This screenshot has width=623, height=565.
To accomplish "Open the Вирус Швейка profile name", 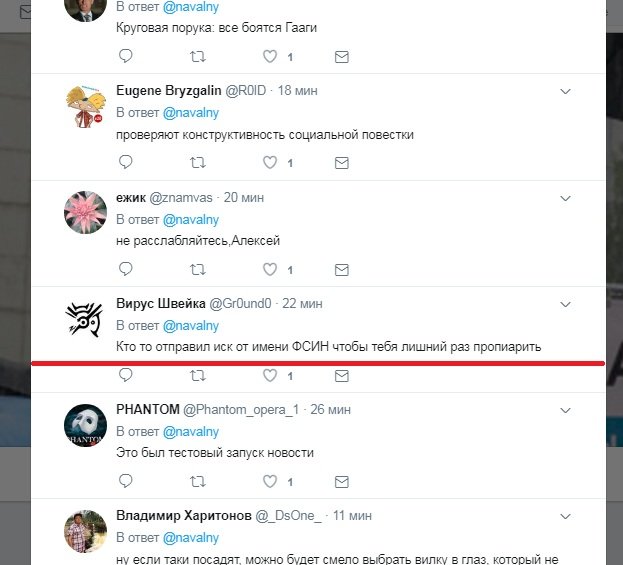I will click(161, 304).
